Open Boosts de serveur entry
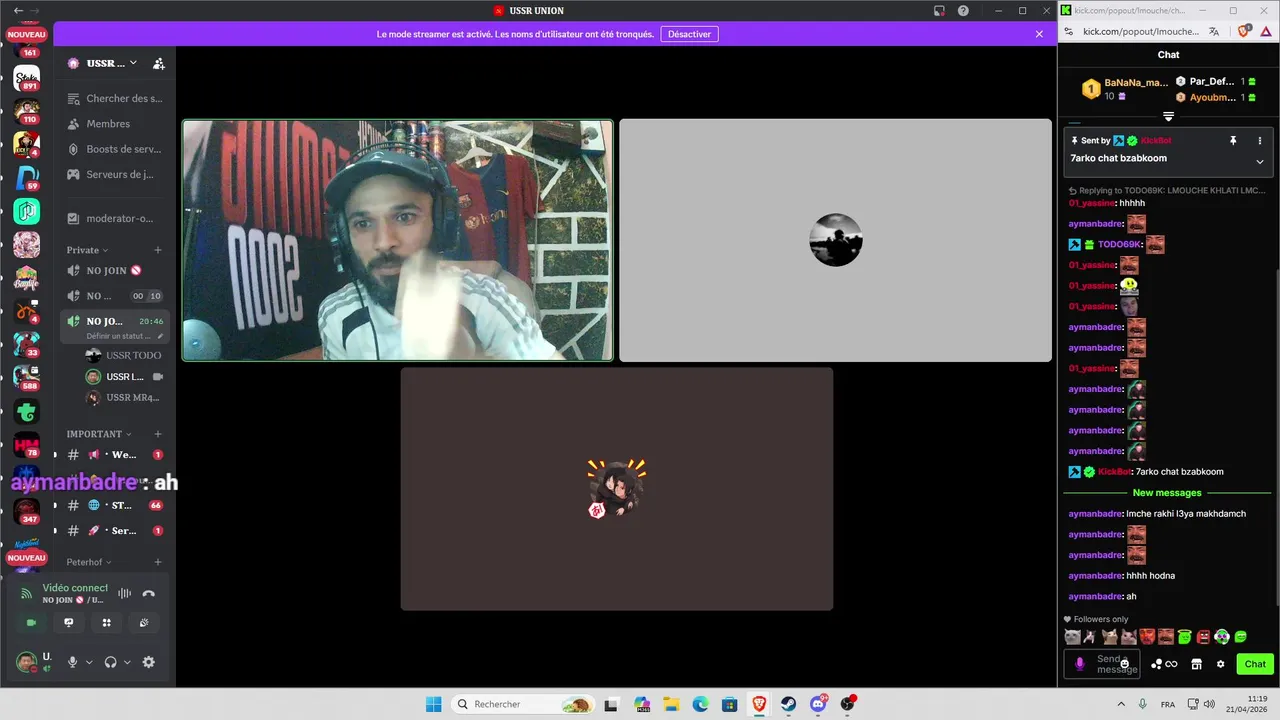Viewport: 1280px width, 720px height. coord(114,149)
